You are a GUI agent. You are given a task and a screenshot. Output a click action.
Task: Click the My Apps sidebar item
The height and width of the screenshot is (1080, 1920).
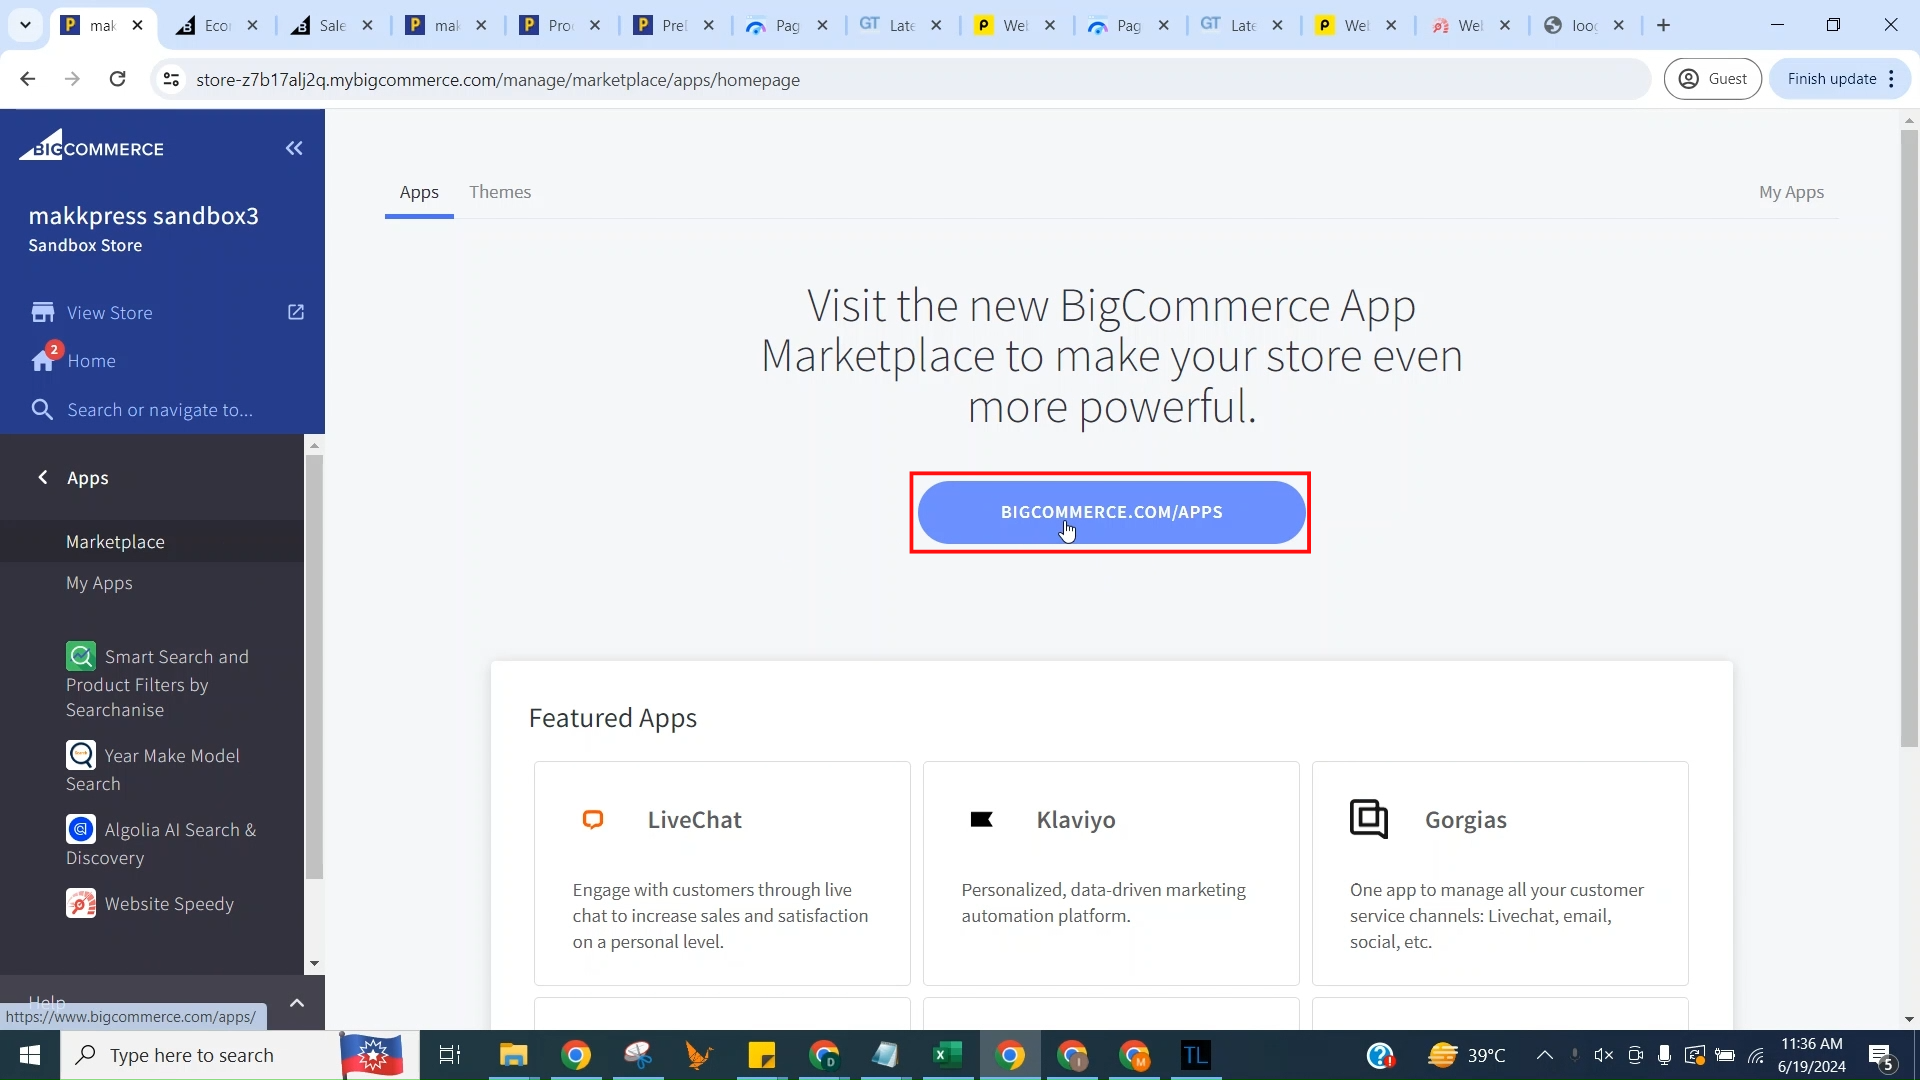[x=99, y=582]
